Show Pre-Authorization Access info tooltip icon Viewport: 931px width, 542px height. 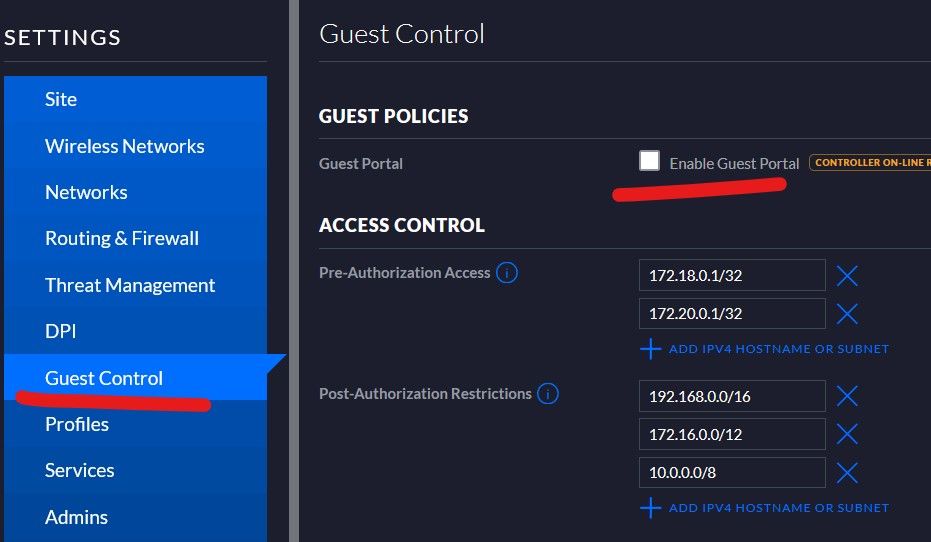click(507, 272)
